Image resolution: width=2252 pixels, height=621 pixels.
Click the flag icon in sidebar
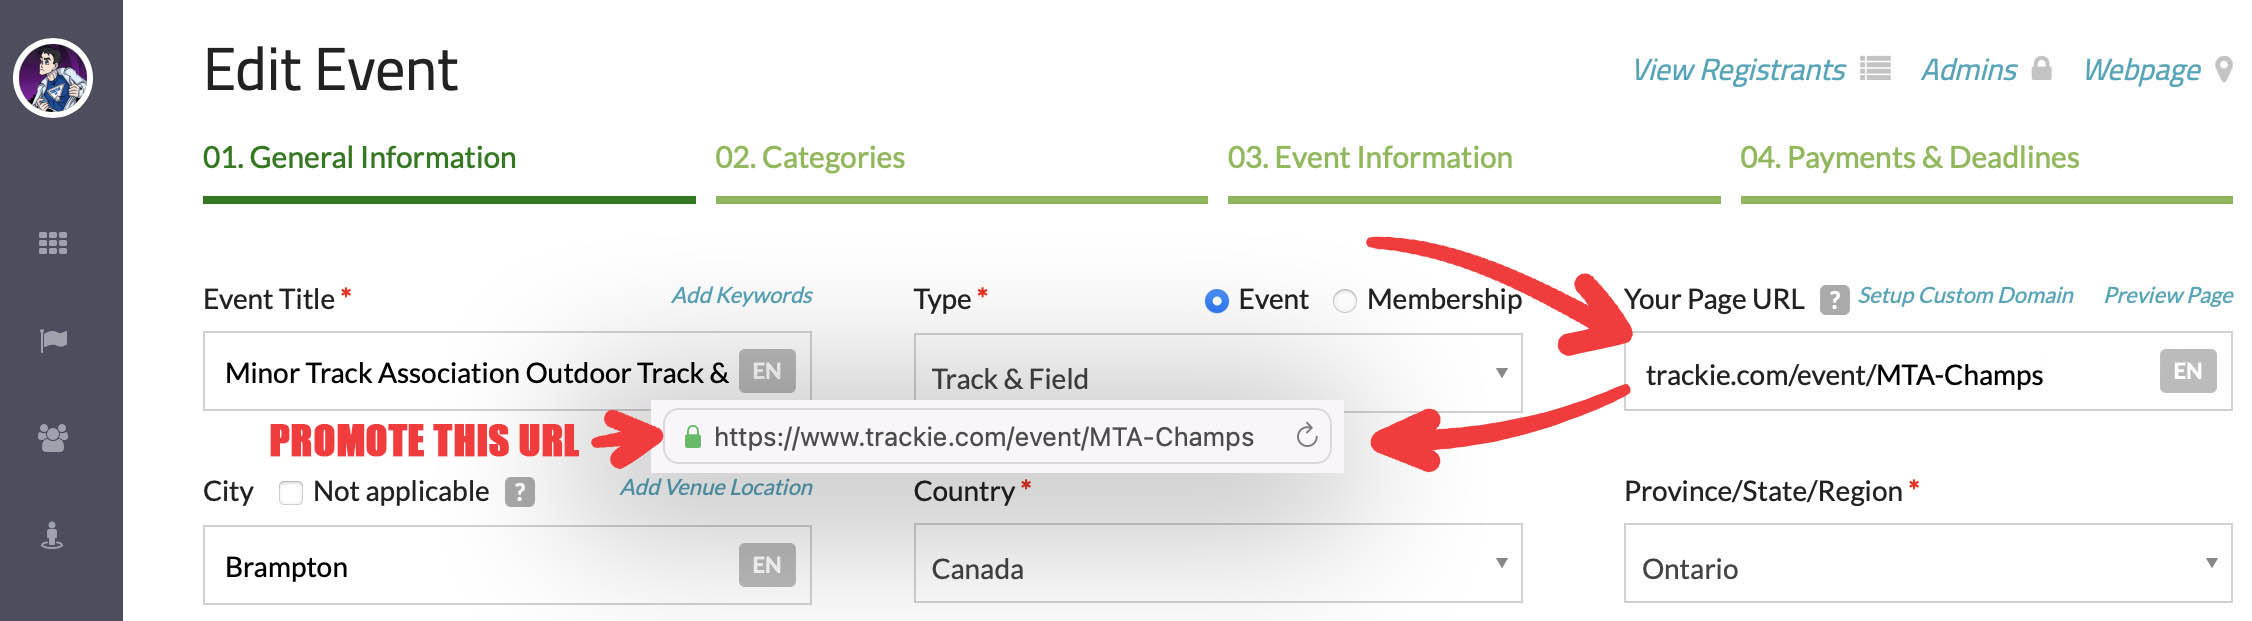pos(53,341)
